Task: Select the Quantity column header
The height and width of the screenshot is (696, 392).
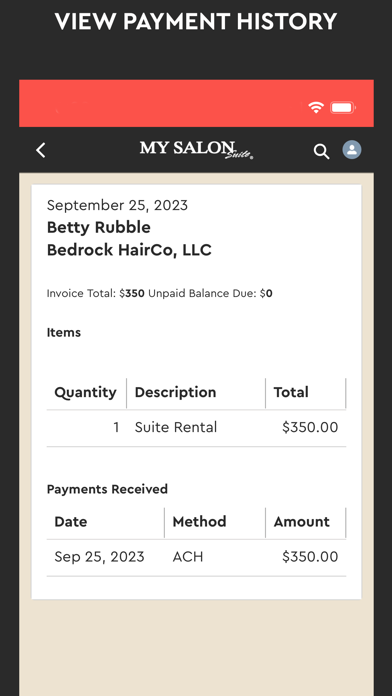Action: 85,392
